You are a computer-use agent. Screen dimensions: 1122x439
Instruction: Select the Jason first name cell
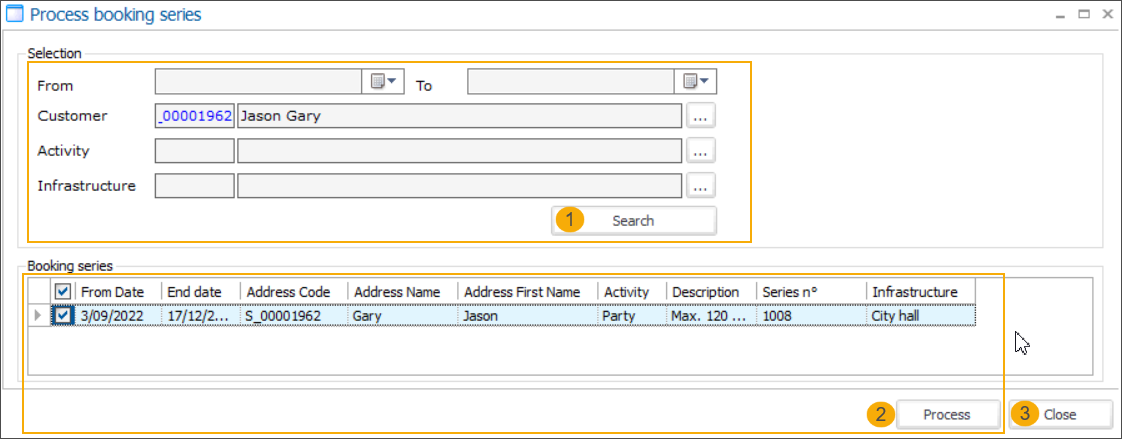coord(529,315)
